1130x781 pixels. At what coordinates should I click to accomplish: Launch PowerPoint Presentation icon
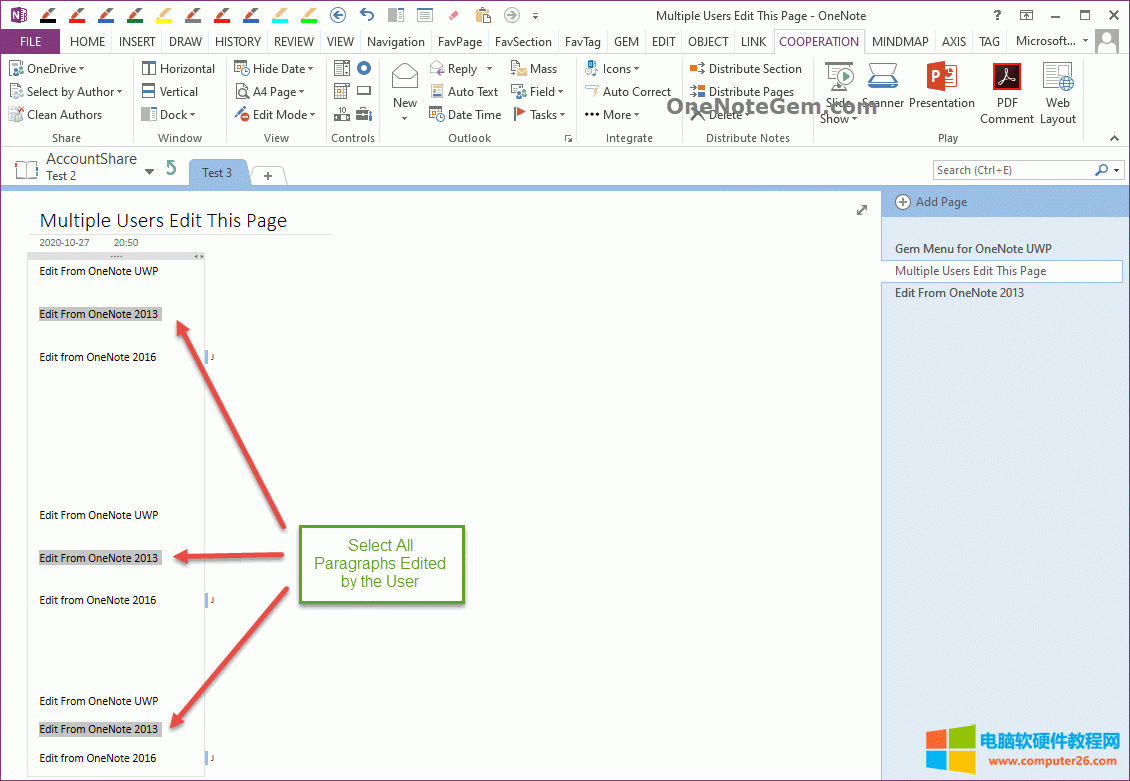click(941, 86)
